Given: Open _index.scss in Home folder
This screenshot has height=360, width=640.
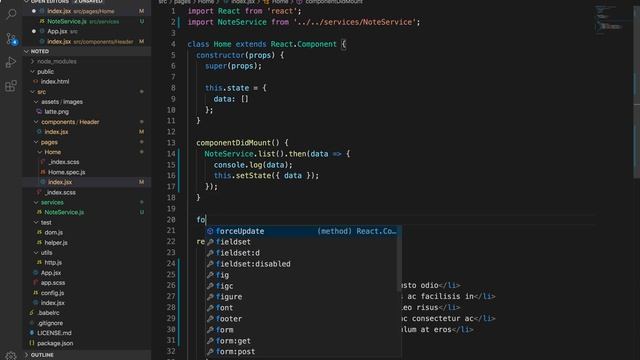Looking at the screenshot, I should 64,162.
